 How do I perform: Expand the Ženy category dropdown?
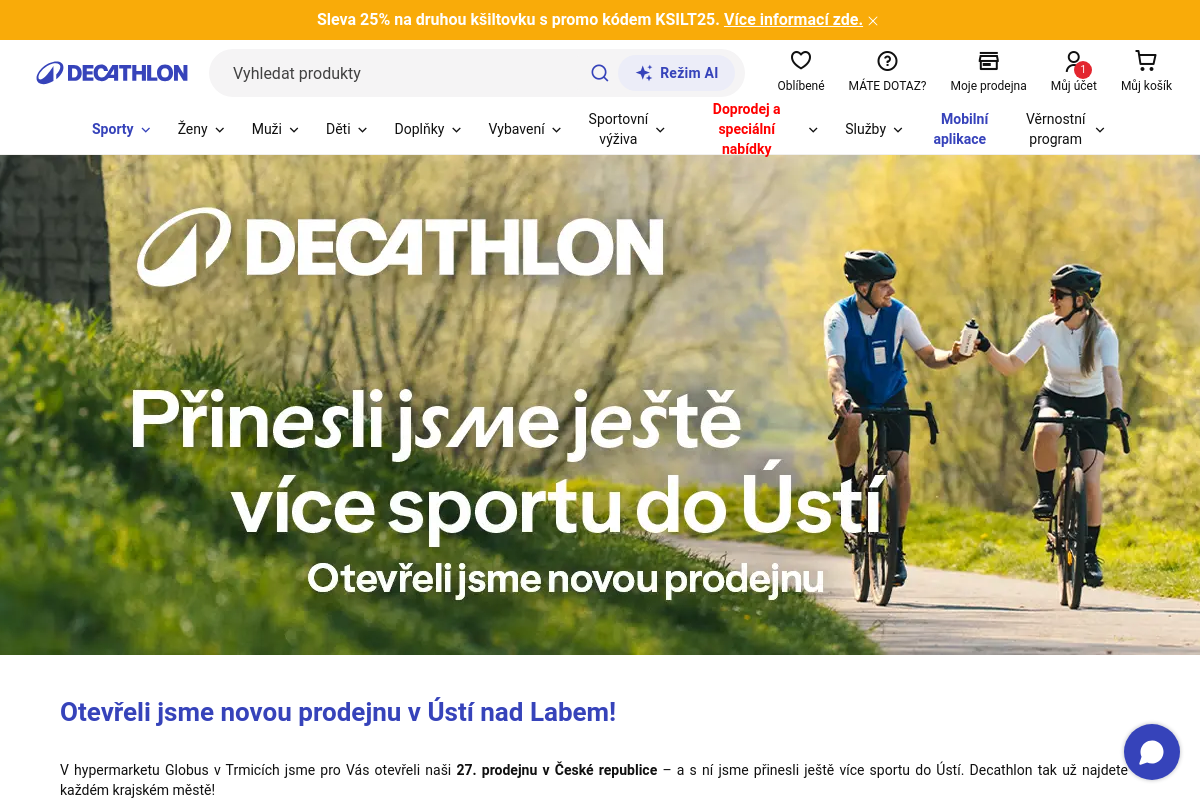coord(199,129)
